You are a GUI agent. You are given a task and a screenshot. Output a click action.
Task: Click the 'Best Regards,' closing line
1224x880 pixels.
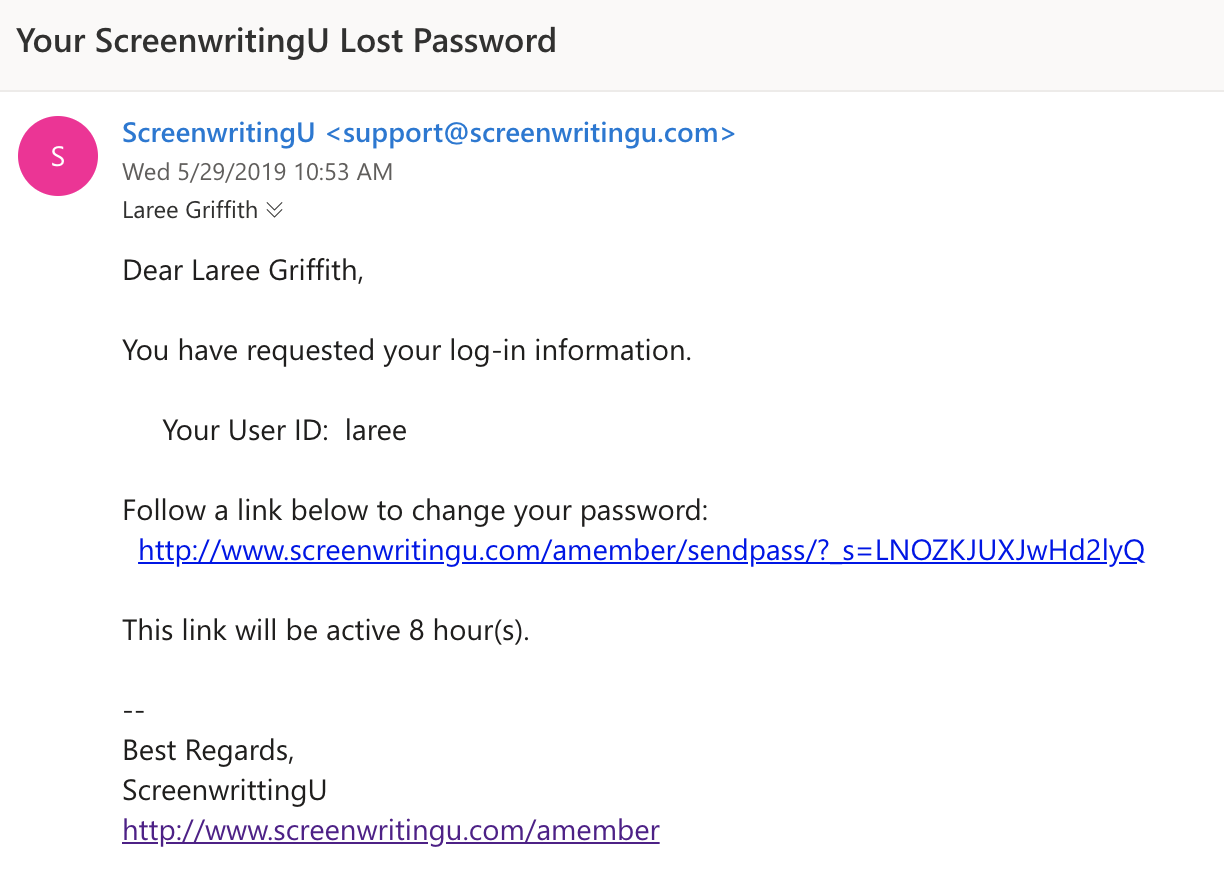(208, 750)
